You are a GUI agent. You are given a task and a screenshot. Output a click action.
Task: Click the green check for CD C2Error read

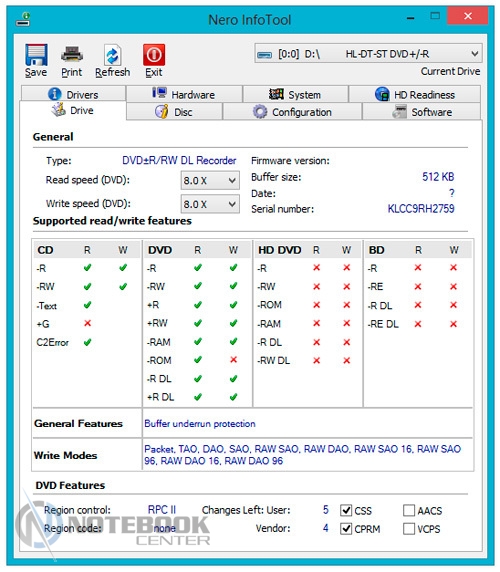pyautogui.click(x=88, y=342)
